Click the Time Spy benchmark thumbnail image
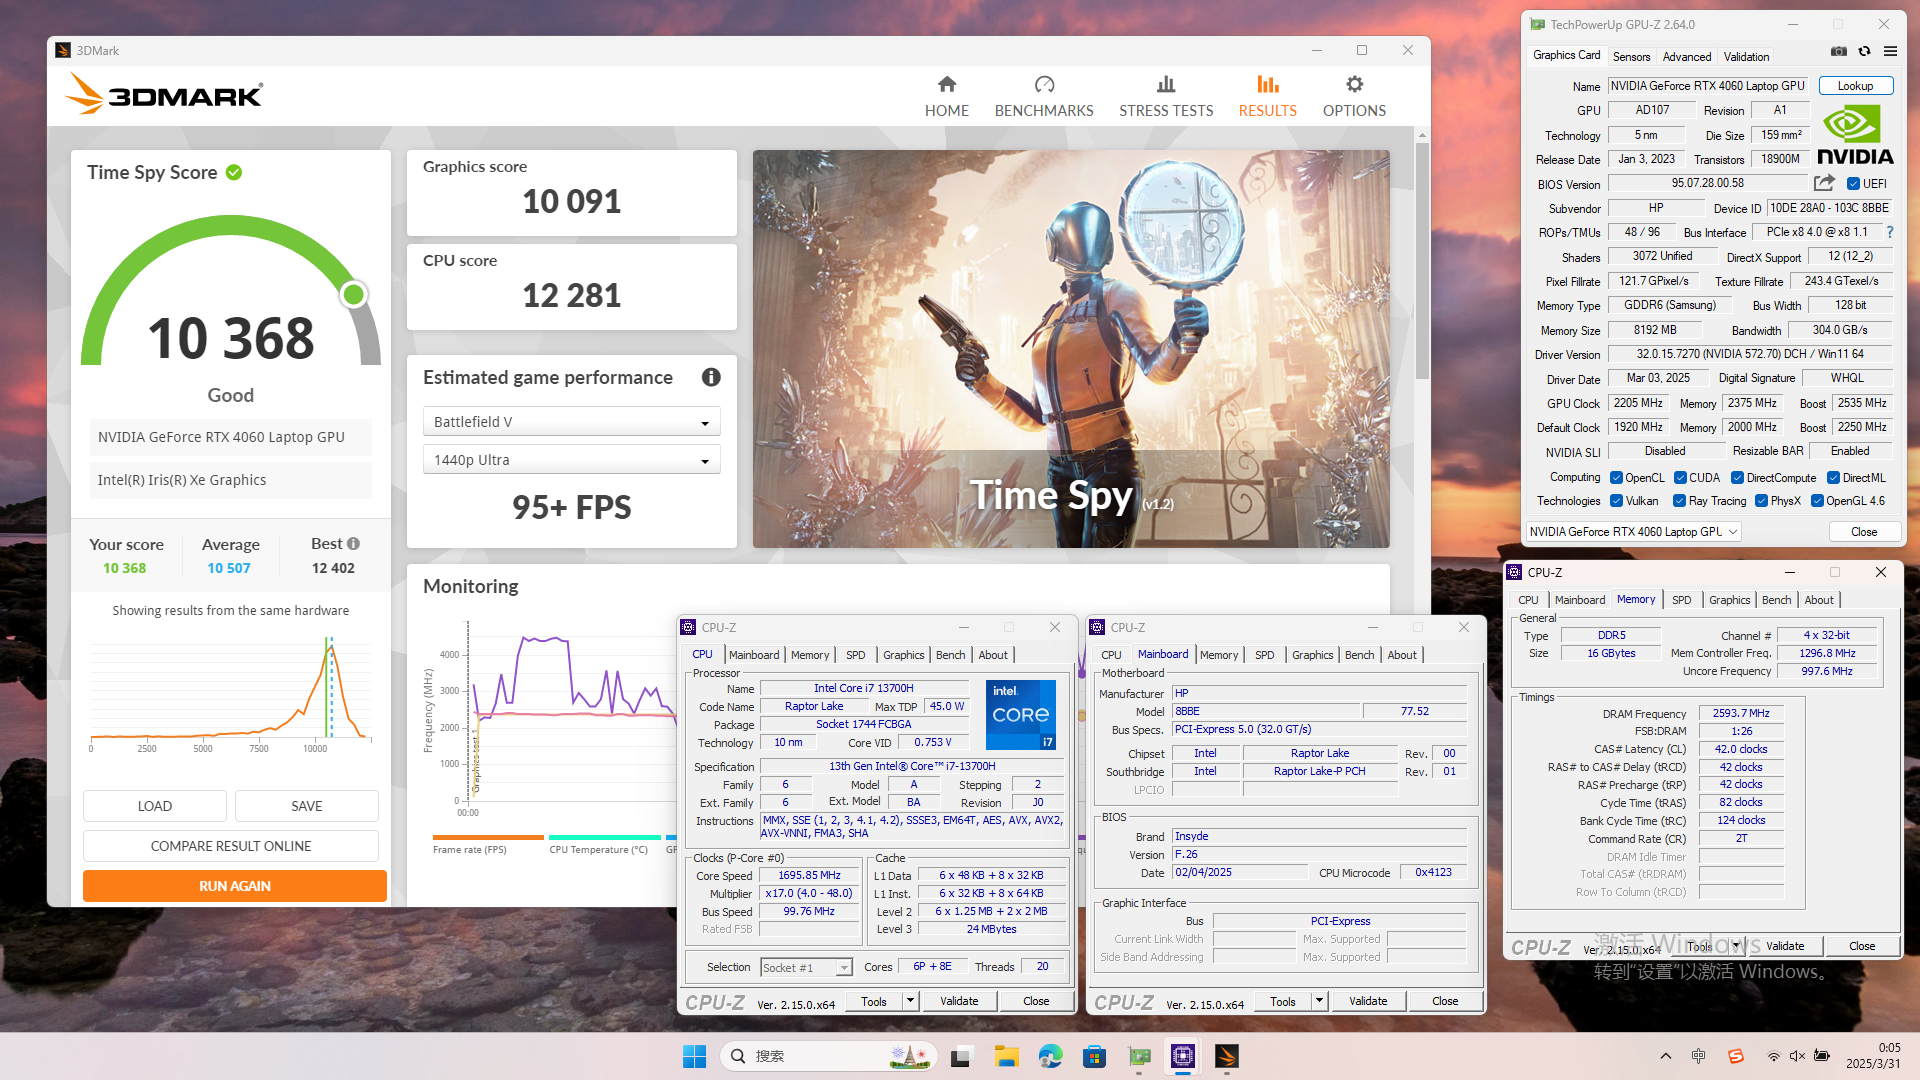The image size is (1920, 1080). pyautogui.click(x=1071, y=349)
